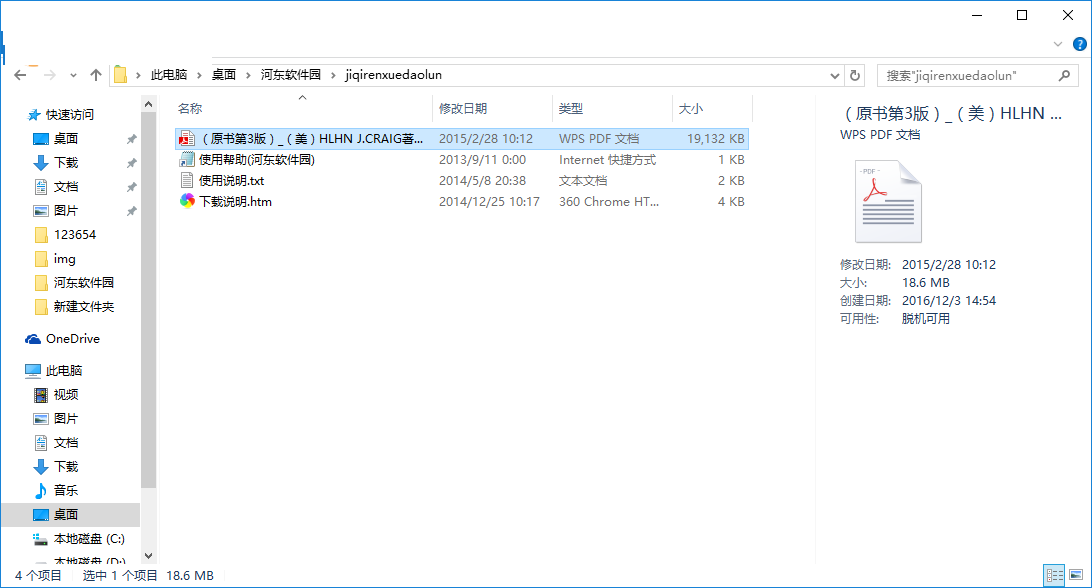Go back with the left arrow button
This screenshot has width=1092, height=588.
pos(20,75)
